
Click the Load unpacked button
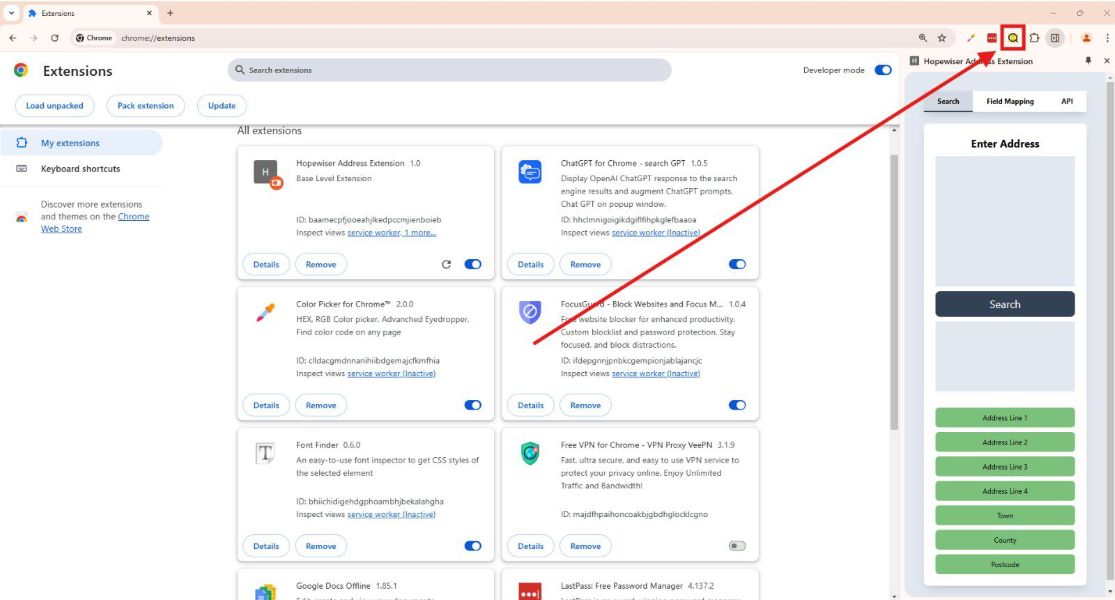coord(55,106)
